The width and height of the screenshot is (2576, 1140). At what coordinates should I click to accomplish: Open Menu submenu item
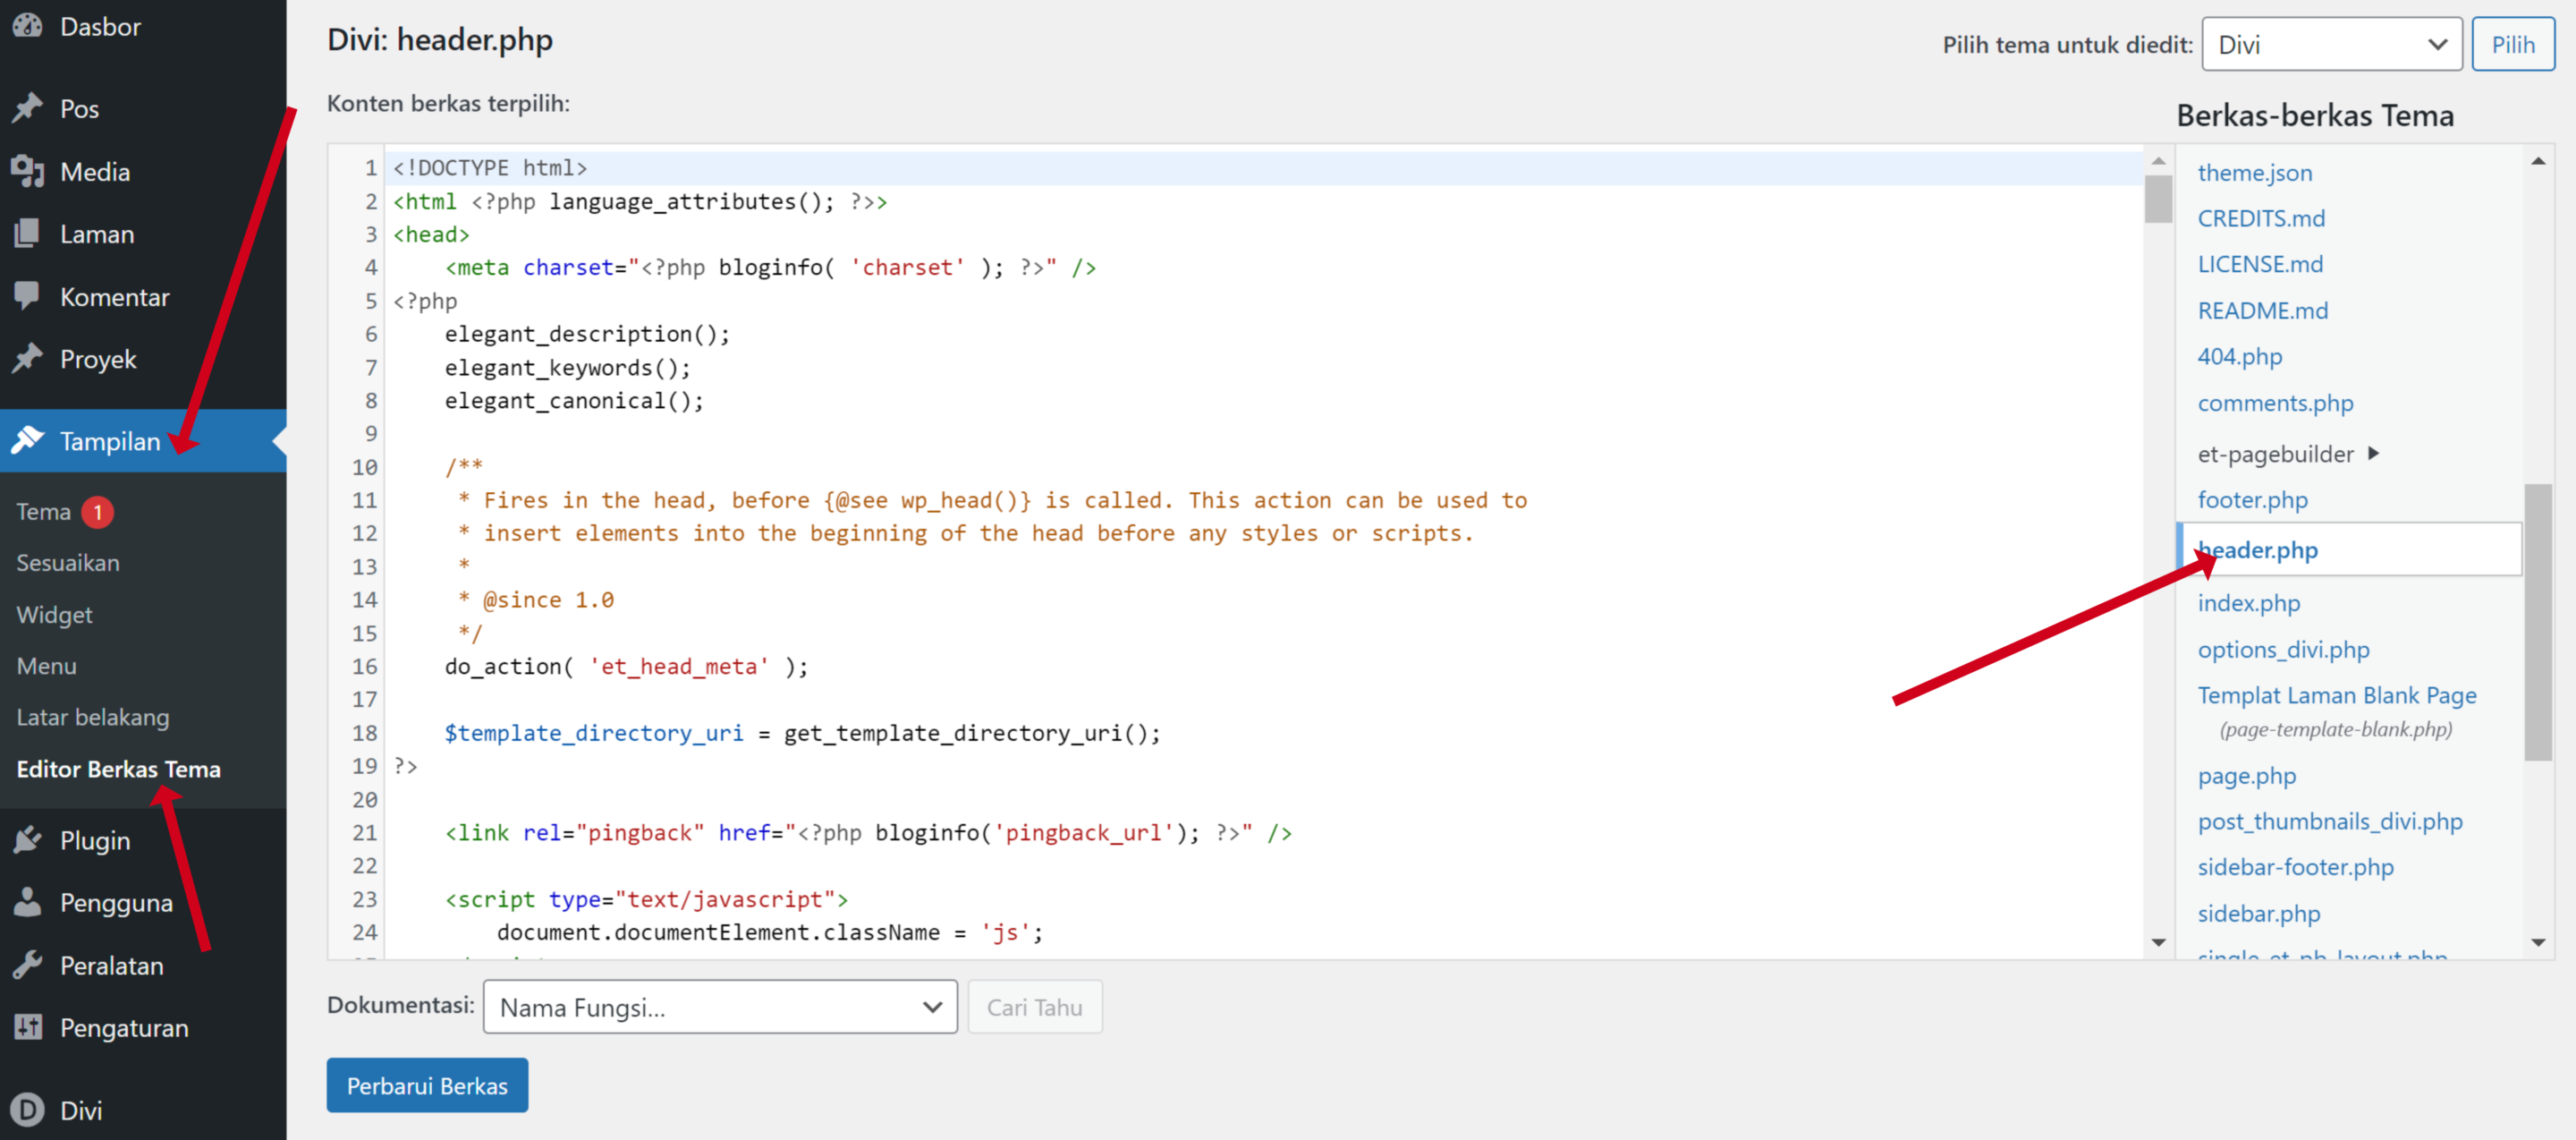pyautogui.click(x=46, y=666)
